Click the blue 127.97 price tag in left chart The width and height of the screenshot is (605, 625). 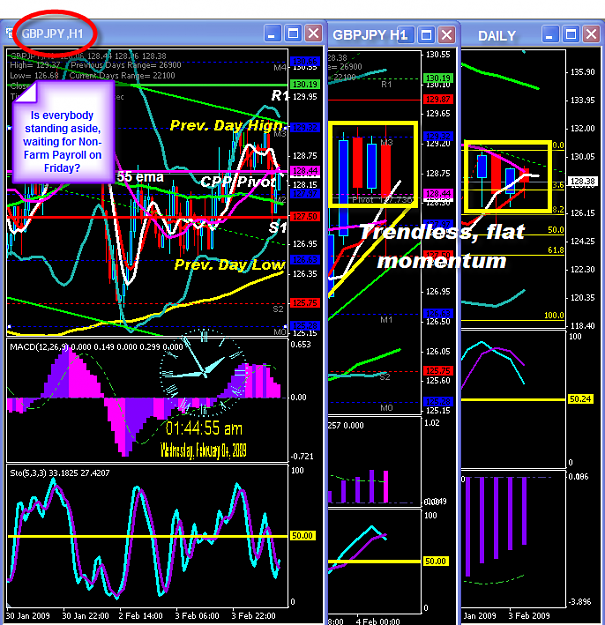[305, 194]
